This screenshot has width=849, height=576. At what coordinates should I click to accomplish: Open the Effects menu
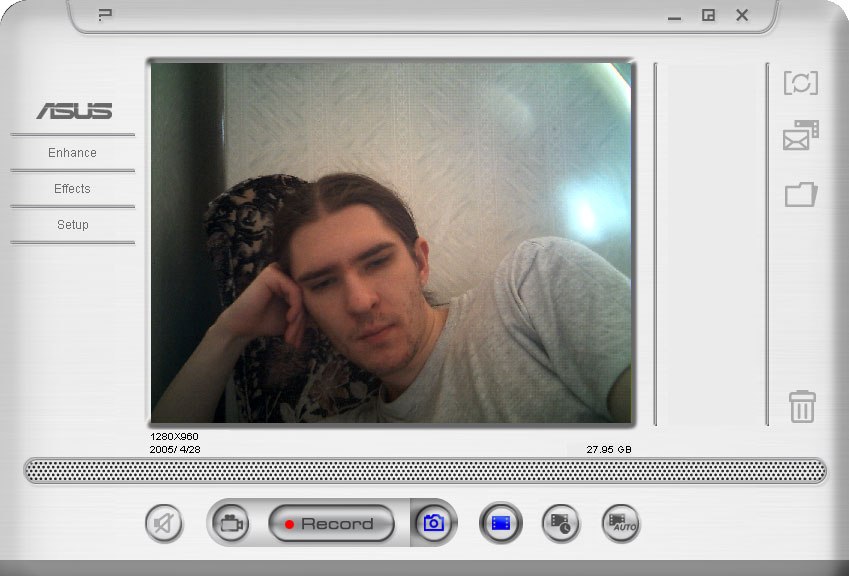point(72,189)
